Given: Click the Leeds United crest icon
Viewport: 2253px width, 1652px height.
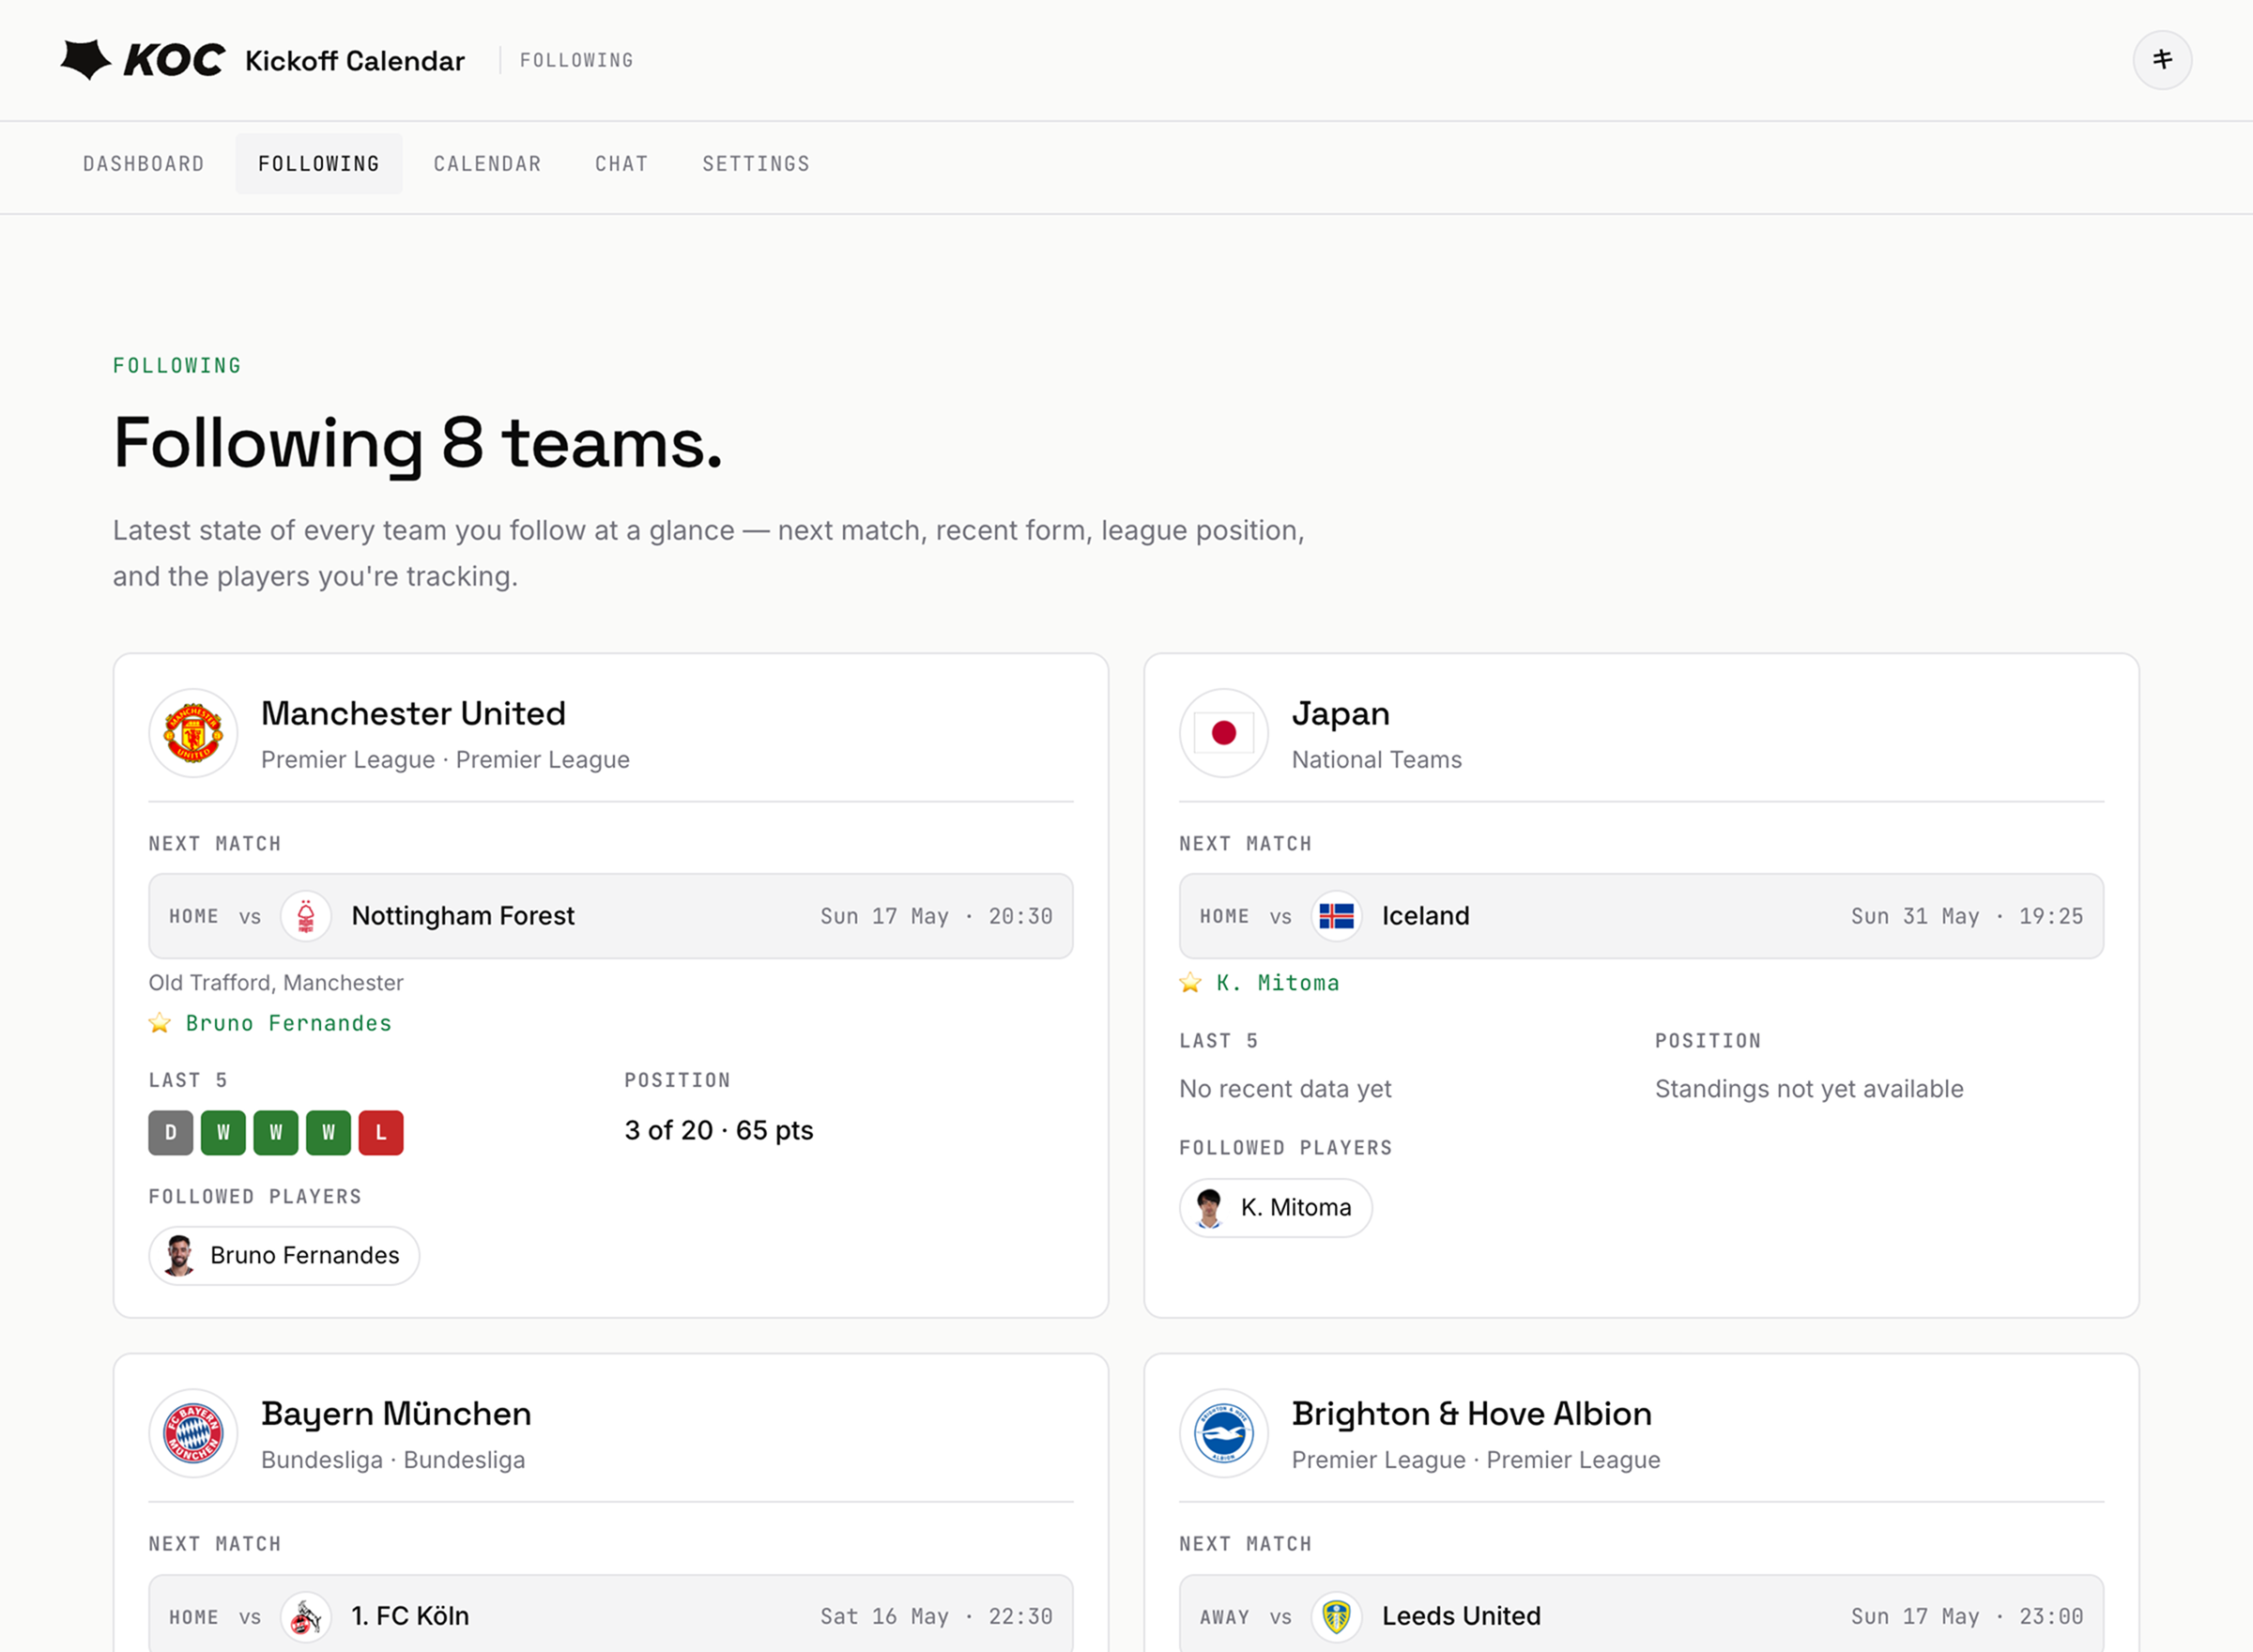Looking at the screenshot, I should coord(1336,1617).
